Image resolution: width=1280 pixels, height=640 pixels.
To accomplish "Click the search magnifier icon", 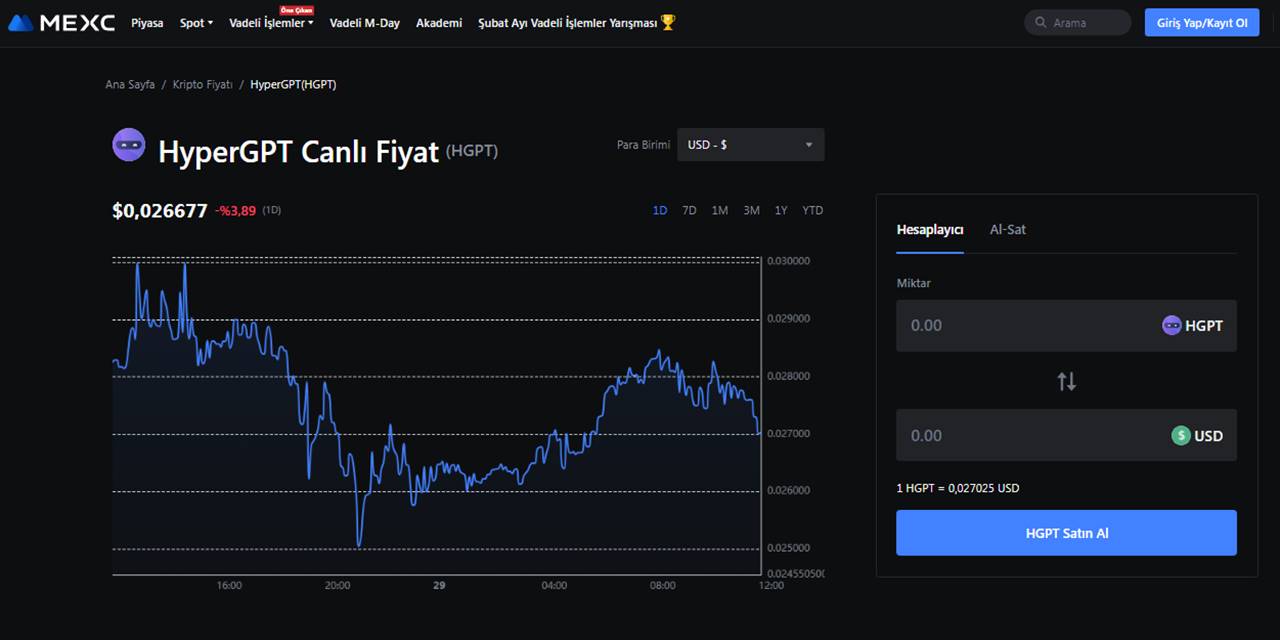I will tap(1042, 23).
